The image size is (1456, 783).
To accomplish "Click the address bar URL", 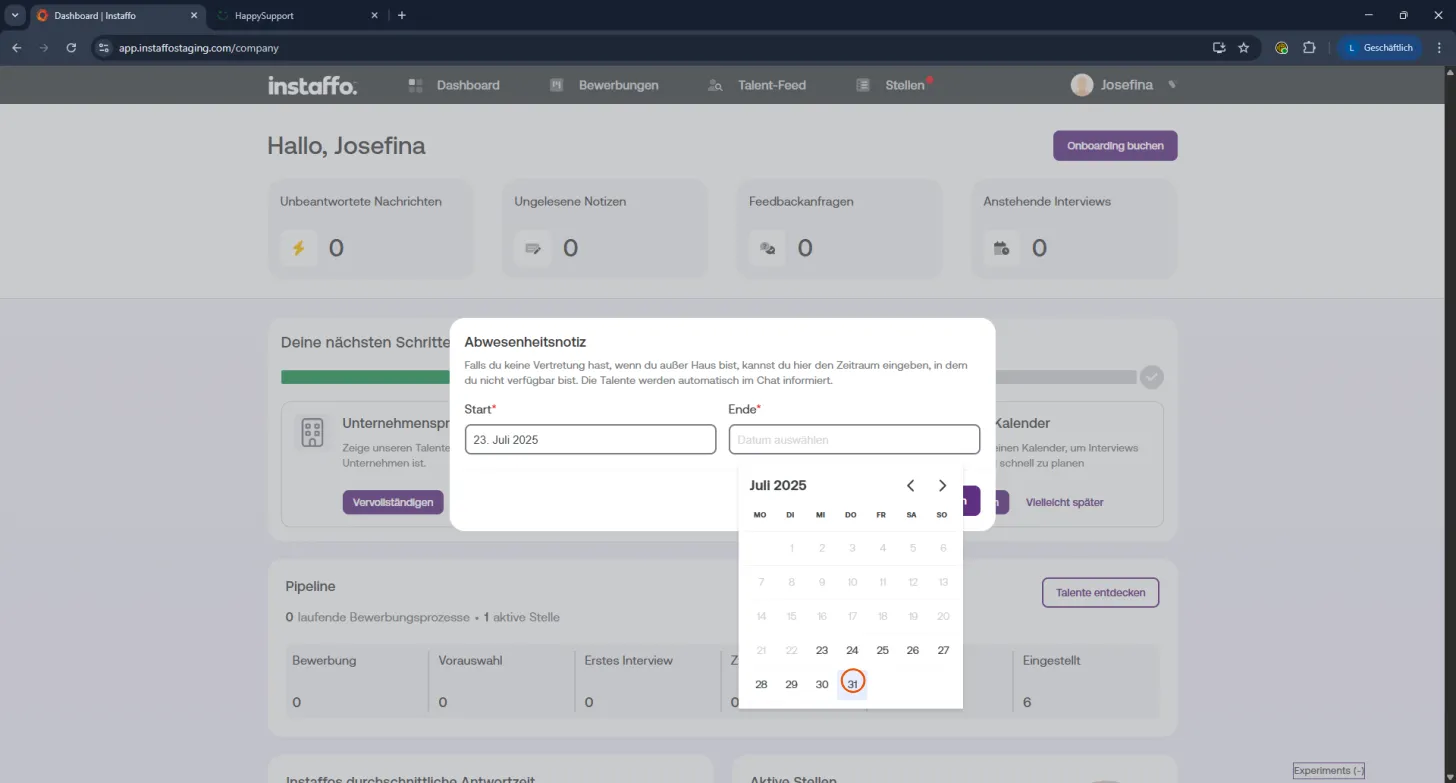I will (199, 47).
